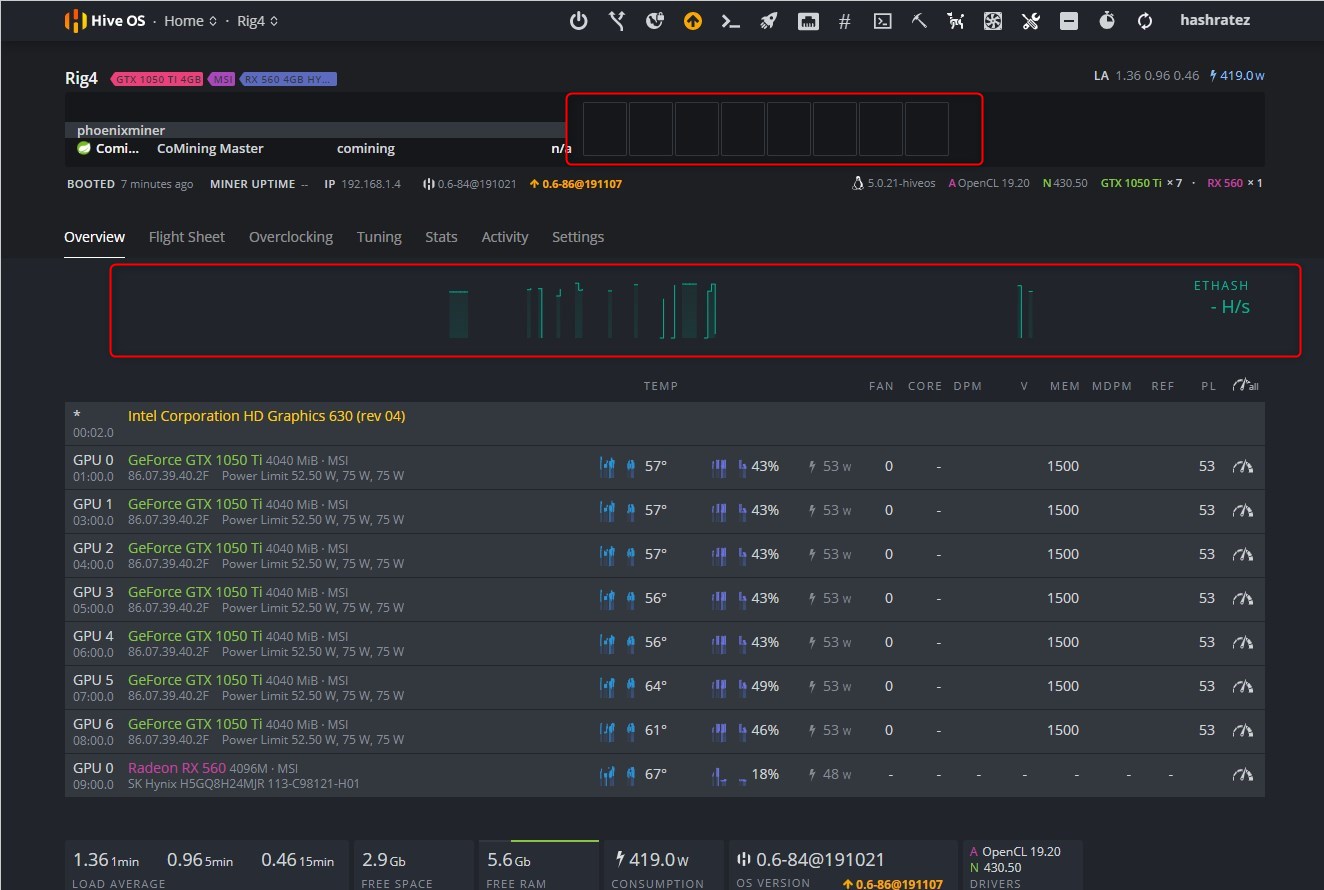Click the 1500 MEM value in GPU 3 row

coord(1063,598)
